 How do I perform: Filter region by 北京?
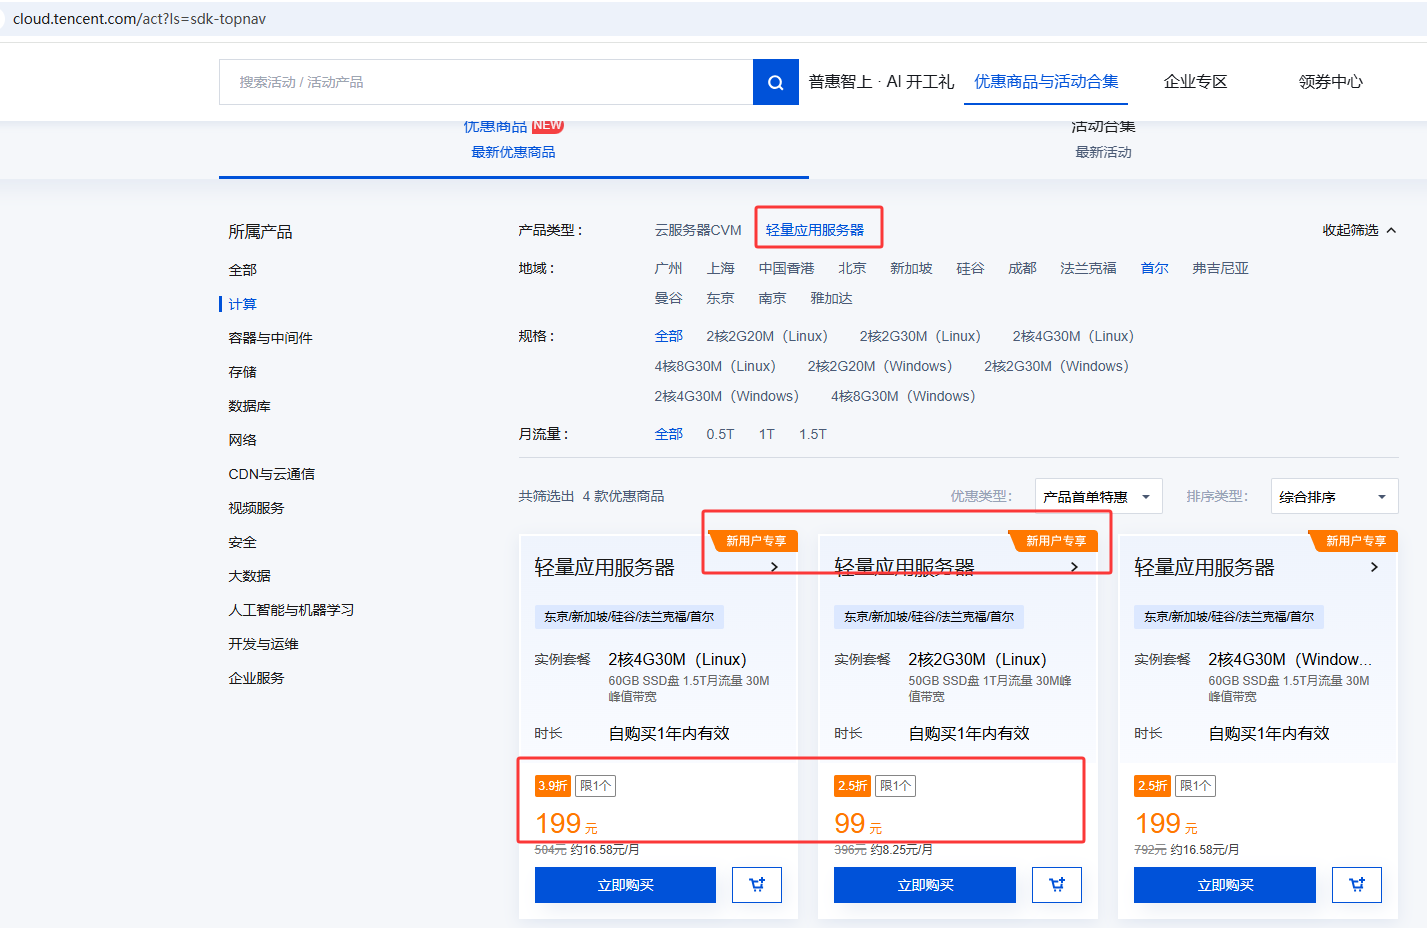[852, 268]
